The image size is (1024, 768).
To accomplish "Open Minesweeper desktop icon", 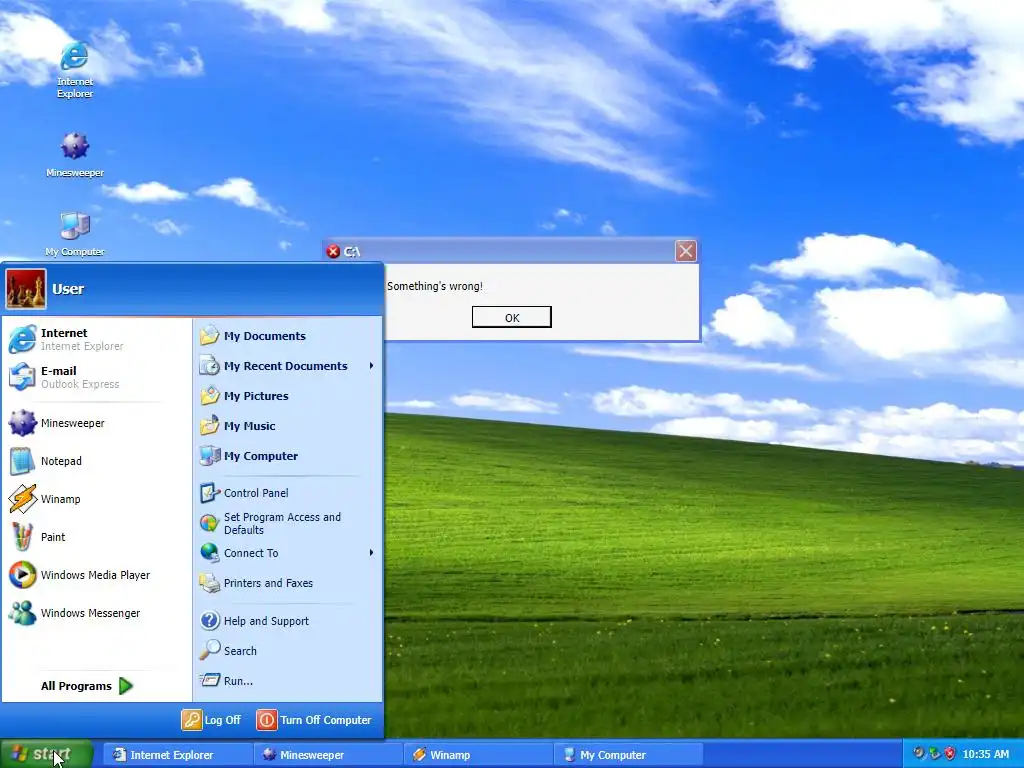I will [x=74, y=154].
